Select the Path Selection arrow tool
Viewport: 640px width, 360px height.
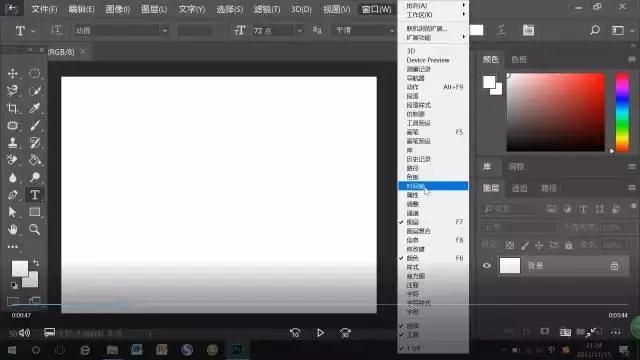(13, 212)
